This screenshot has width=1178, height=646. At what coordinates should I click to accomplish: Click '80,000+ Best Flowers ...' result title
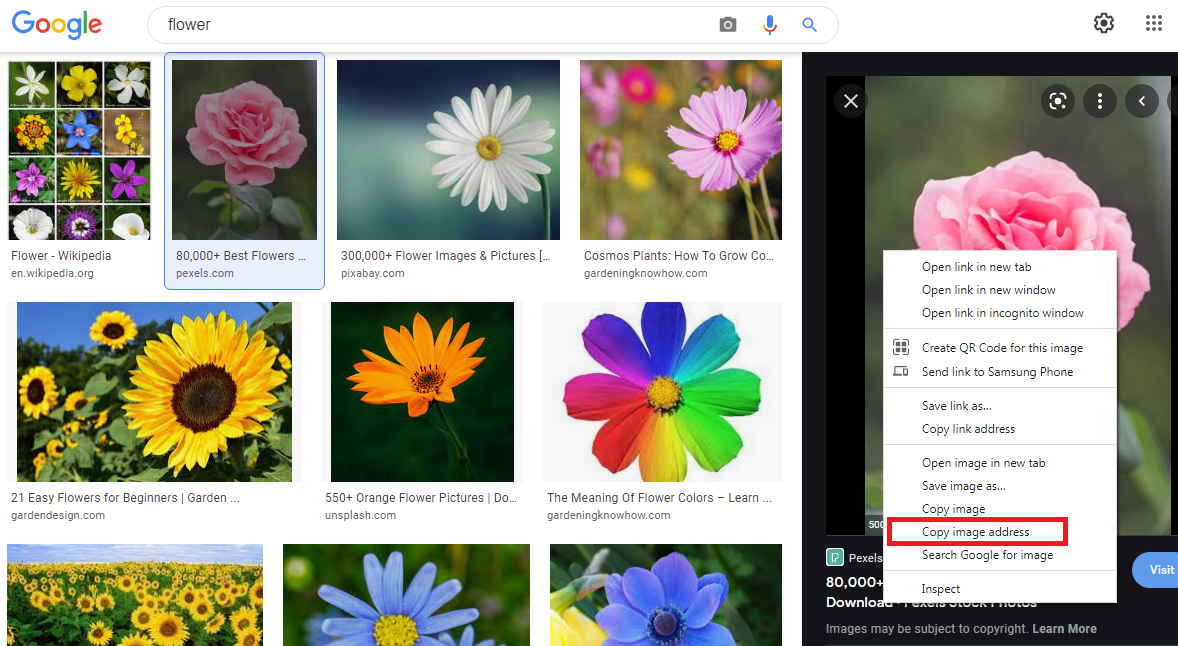[240, 255]
